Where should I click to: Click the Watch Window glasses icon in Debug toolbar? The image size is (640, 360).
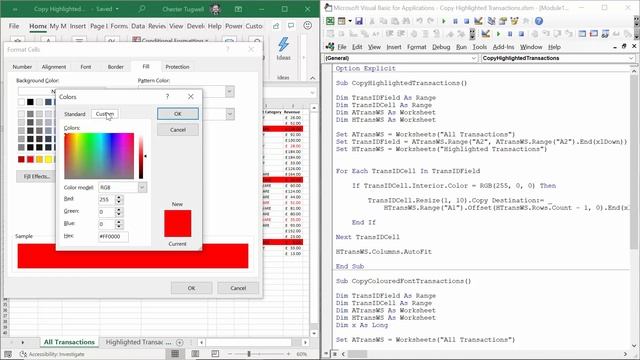pyautogui.click(x=605, y=34)
